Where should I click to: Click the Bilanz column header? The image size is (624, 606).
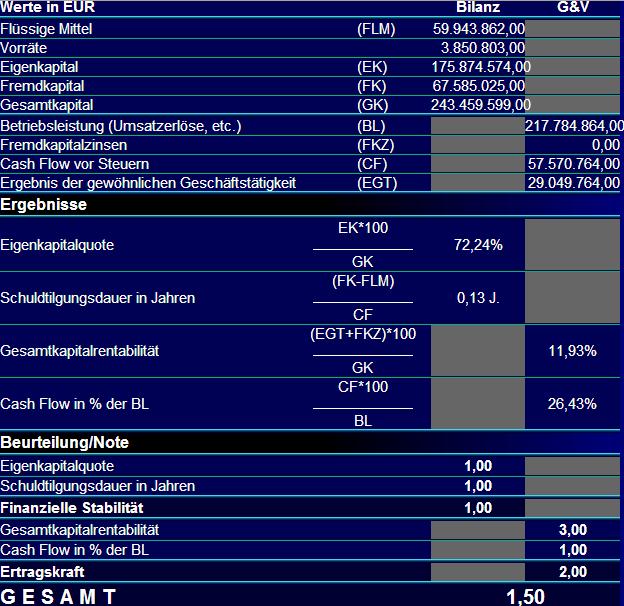(x=478, y=7)
